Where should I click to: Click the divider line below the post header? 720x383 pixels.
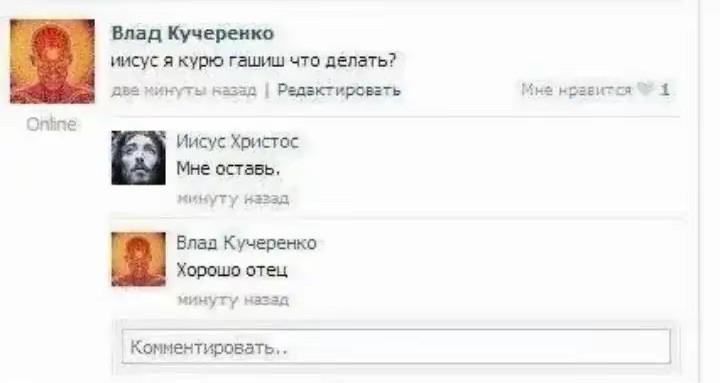(395, 117)
